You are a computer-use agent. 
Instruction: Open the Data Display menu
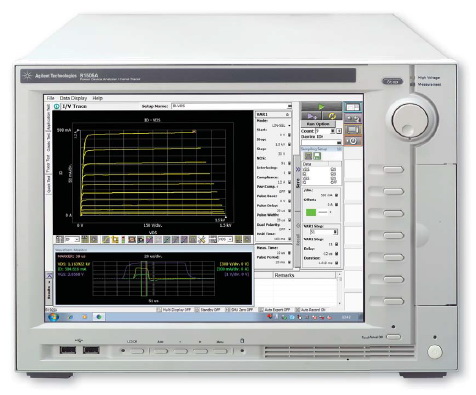pos(73,98)
